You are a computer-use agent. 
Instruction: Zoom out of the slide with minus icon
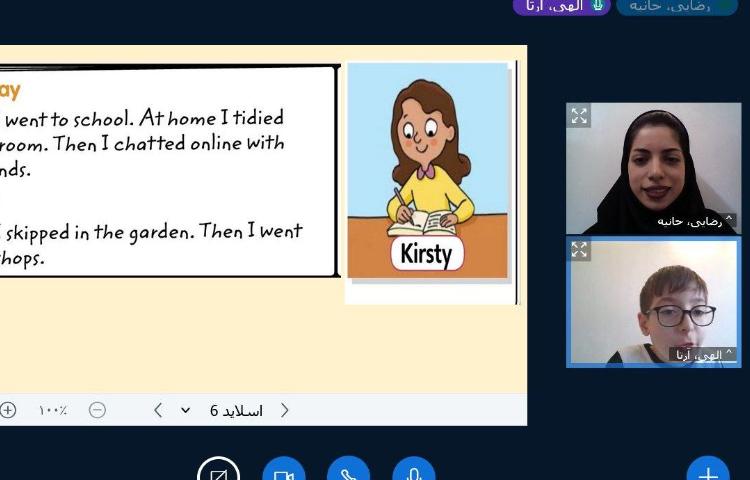click(97, 410)
